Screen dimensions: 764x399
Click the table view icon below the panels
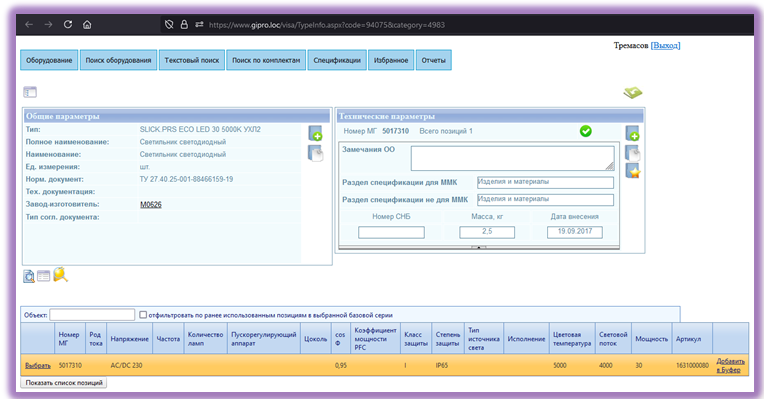(x=44, y=276)
